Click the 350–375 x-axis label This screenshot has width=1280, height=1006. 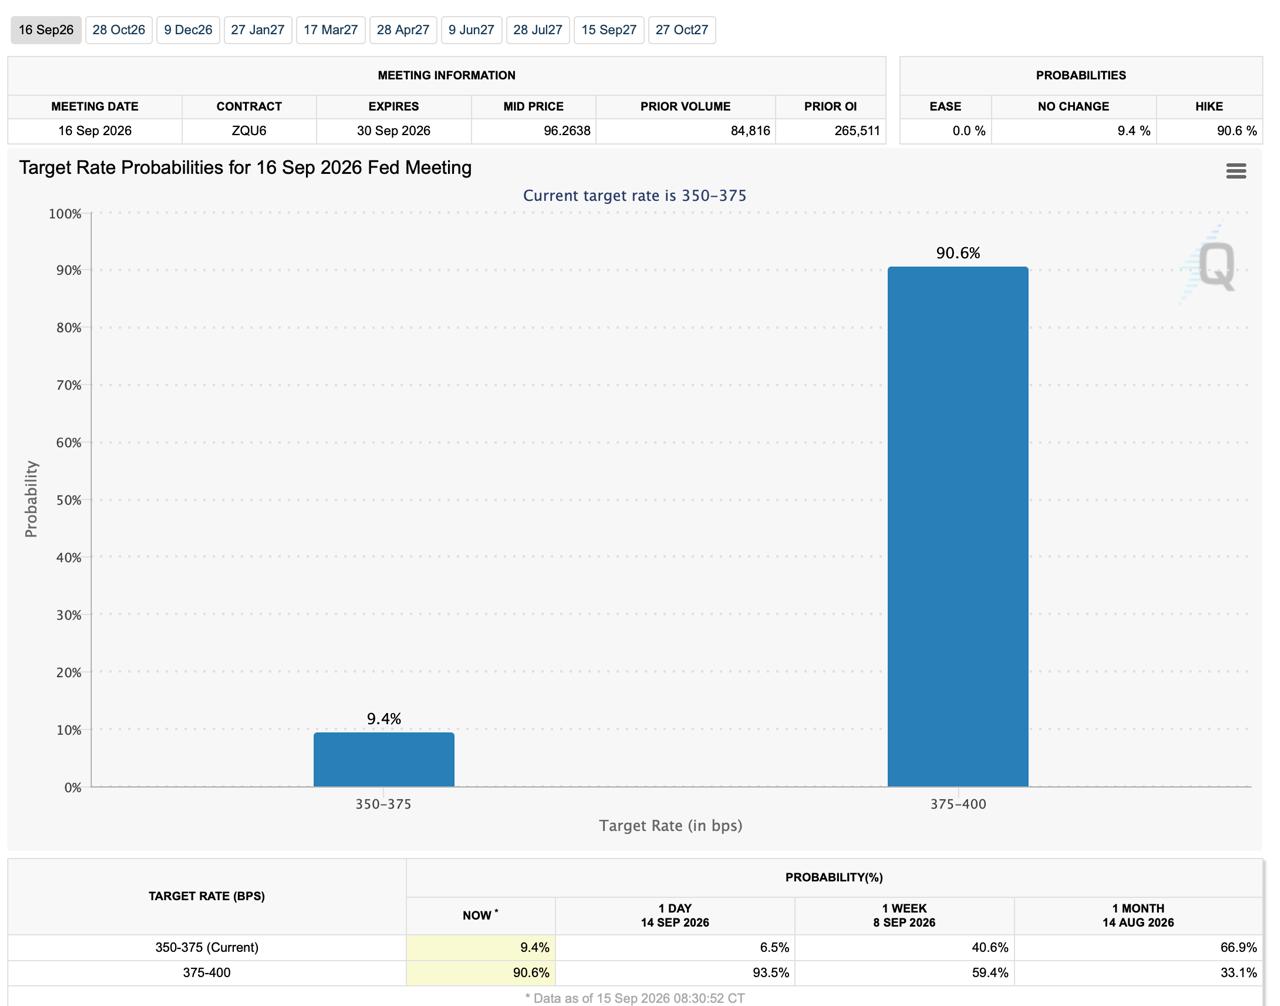(384, 804)
